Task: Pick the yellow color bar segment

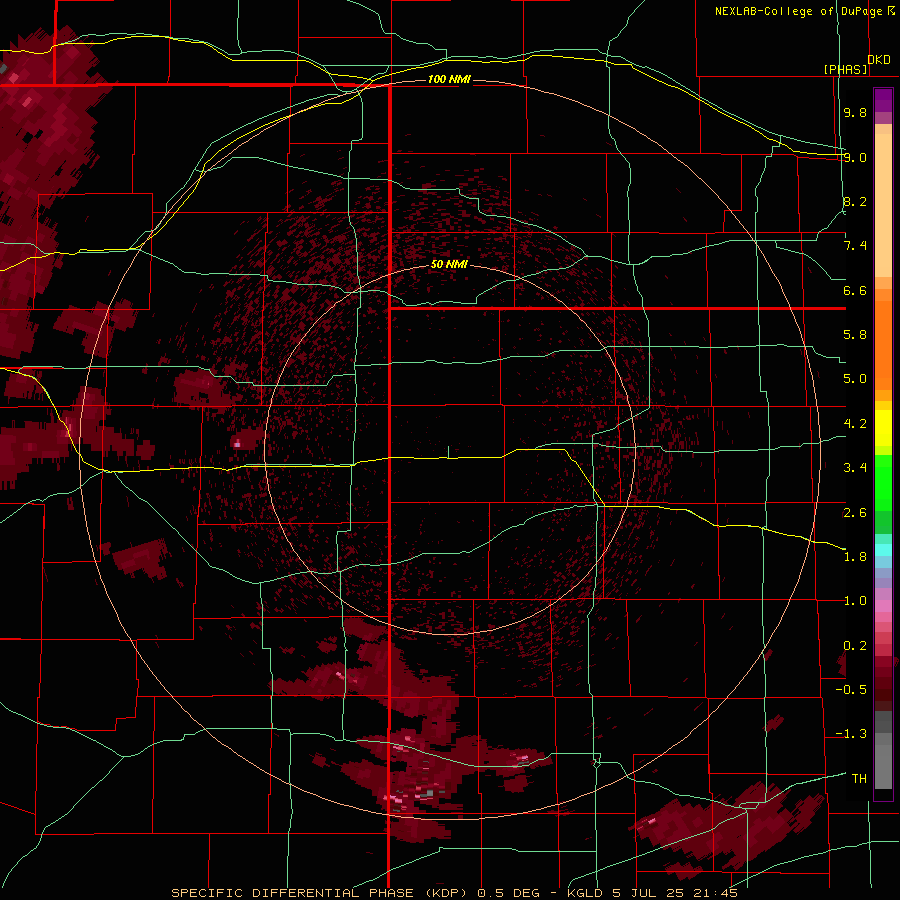Action: 883,428
